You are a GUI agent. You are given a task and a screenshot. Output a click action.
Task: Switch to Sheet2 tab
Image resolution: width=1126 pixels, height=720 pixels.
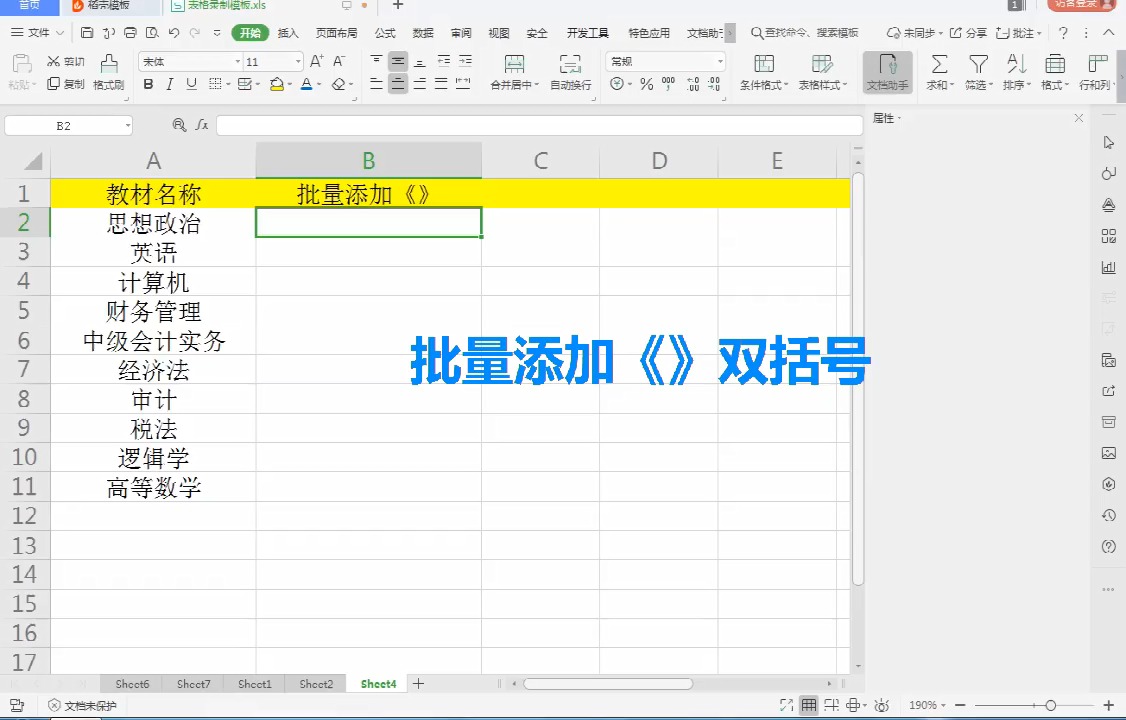tap(316, 684)
